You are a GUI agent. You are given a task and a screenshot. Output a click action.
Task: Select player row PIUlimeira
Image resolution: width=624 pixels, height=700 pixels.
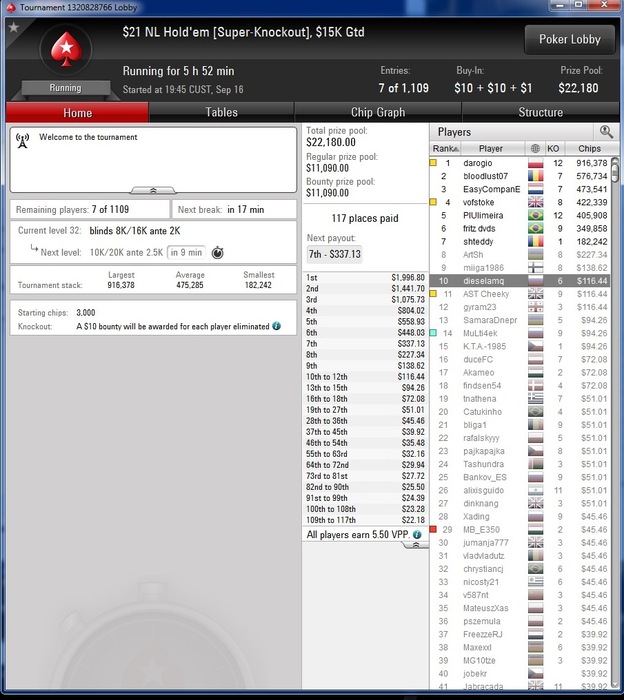point(520,215)
